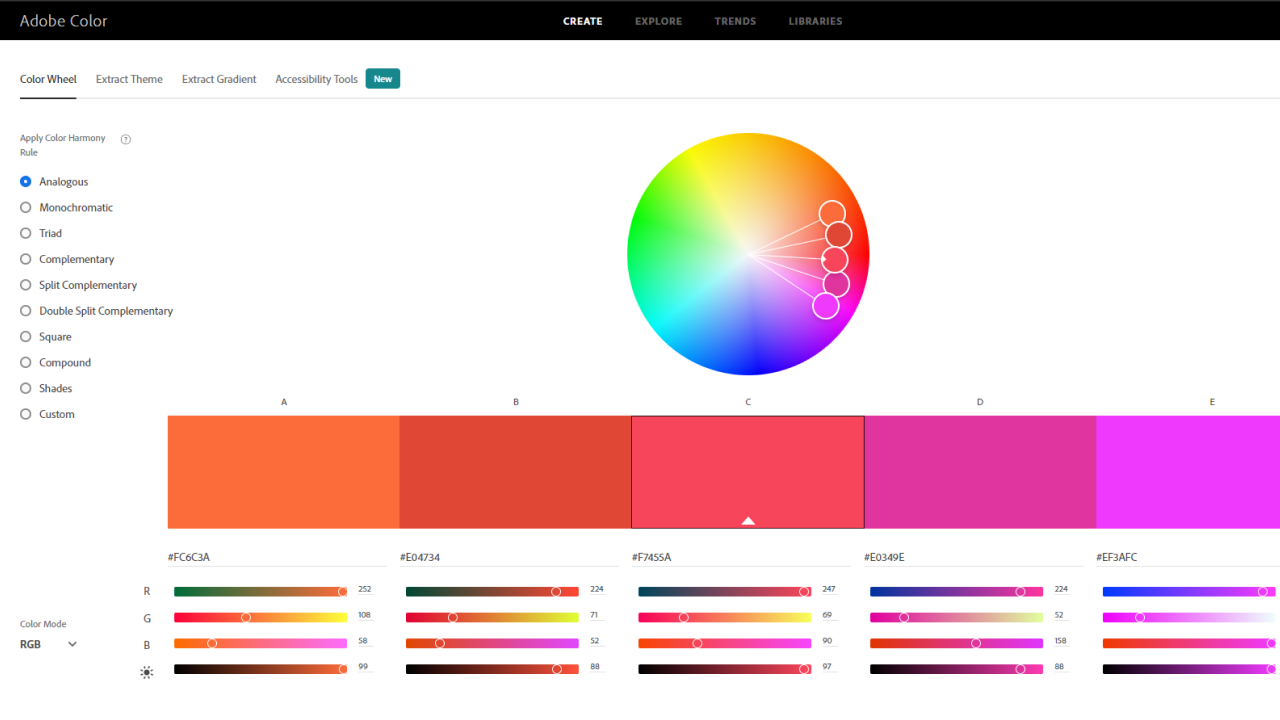The height and width of the screenshot is (720, 1280).
Task: Click the #E04734 hex code field
Action: [508, 557]
